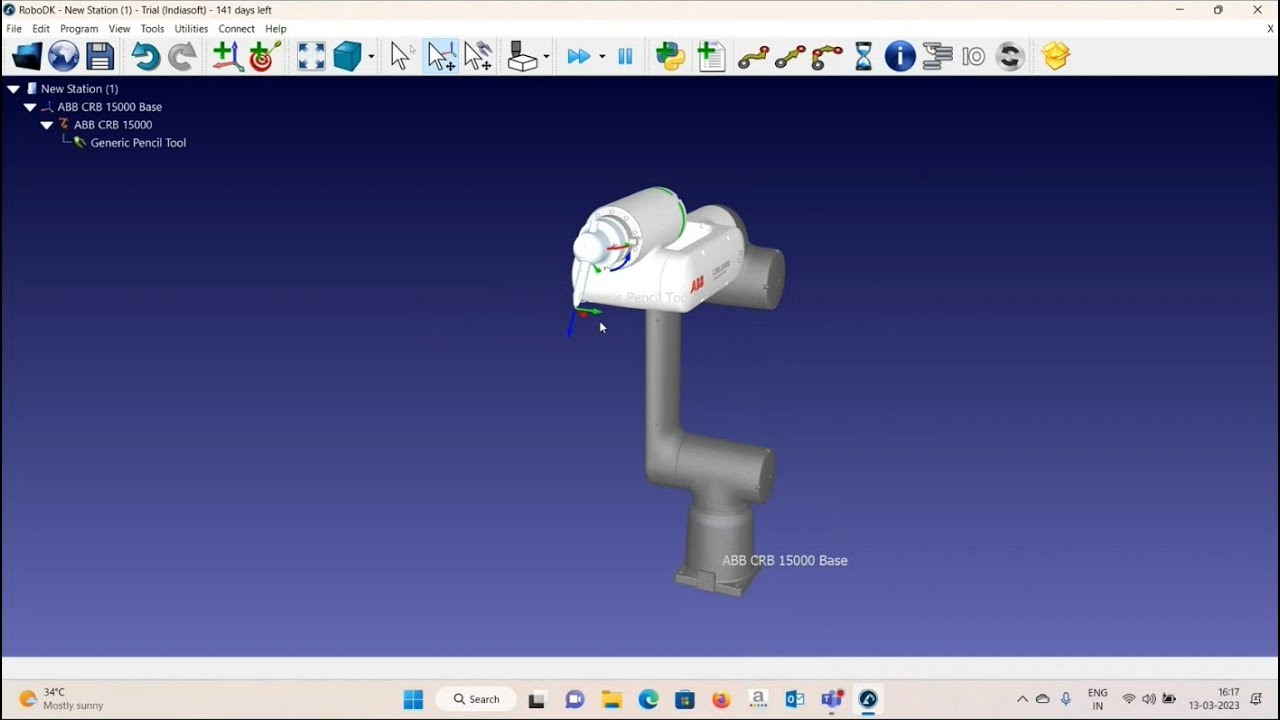The image size is (1280, 720).
Task: Open Microsoft Edge from the taskbar
Action: tap(649, 699)
